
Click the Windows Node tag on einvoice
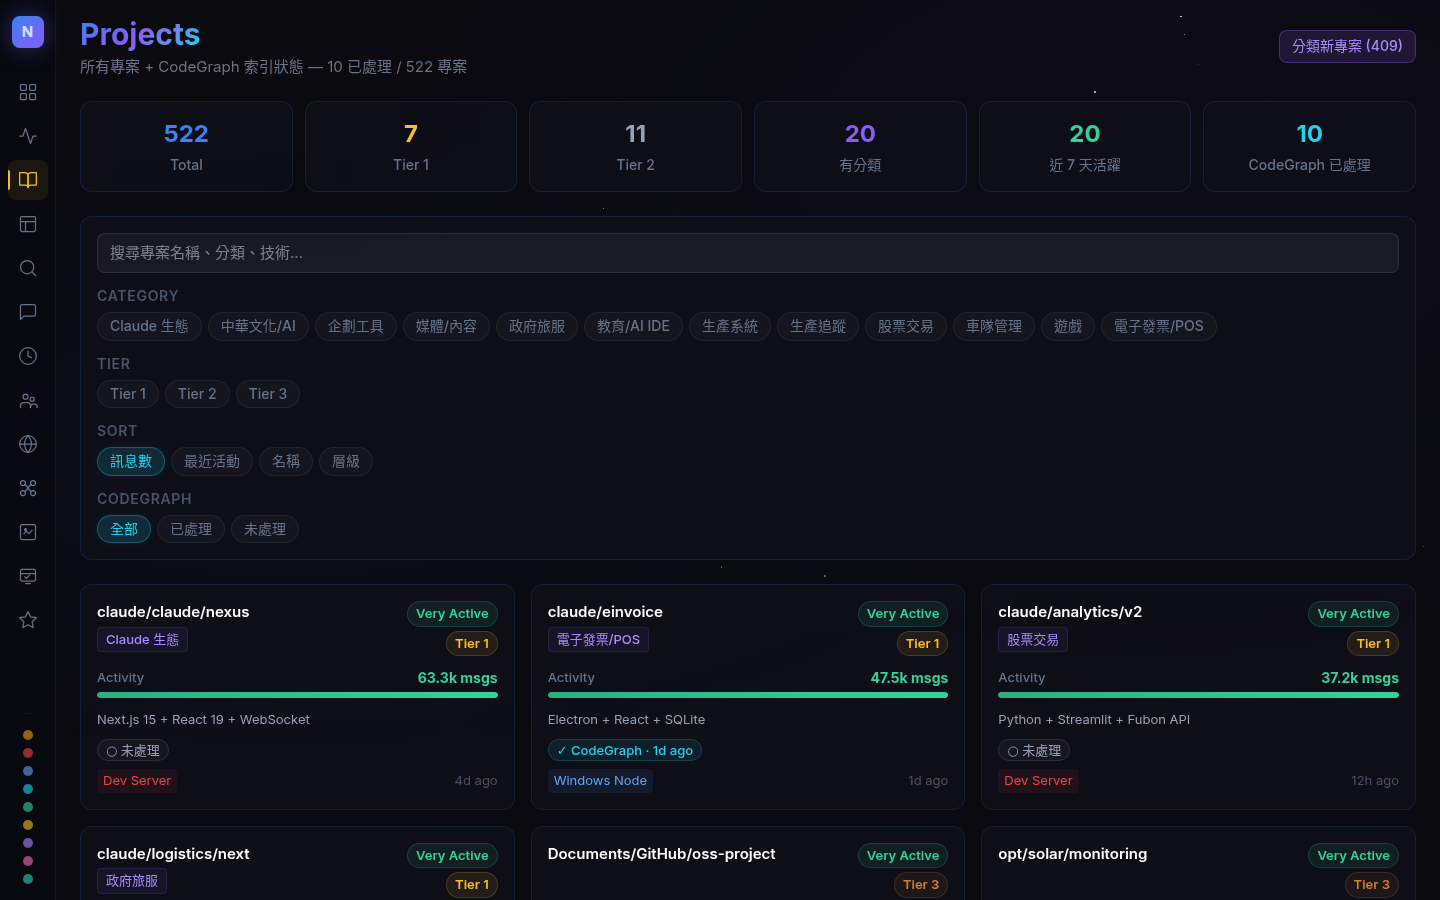600,781
